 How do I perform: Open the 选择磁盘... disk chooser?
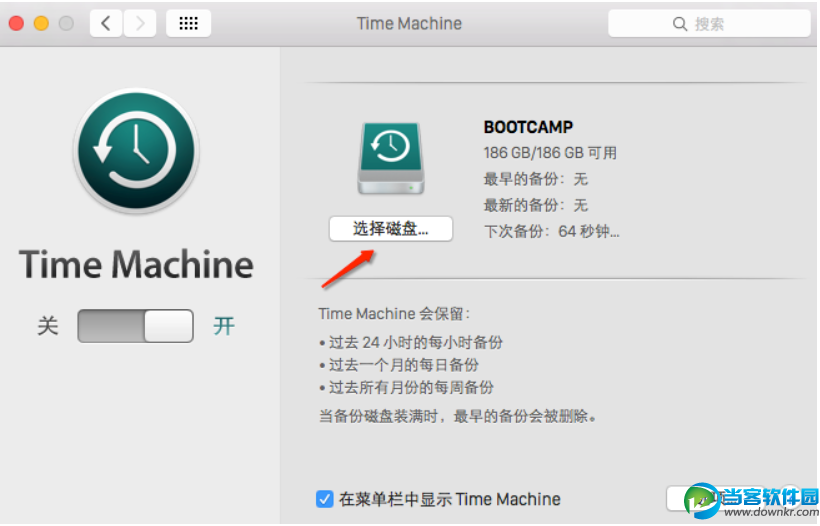pos(391,228)
